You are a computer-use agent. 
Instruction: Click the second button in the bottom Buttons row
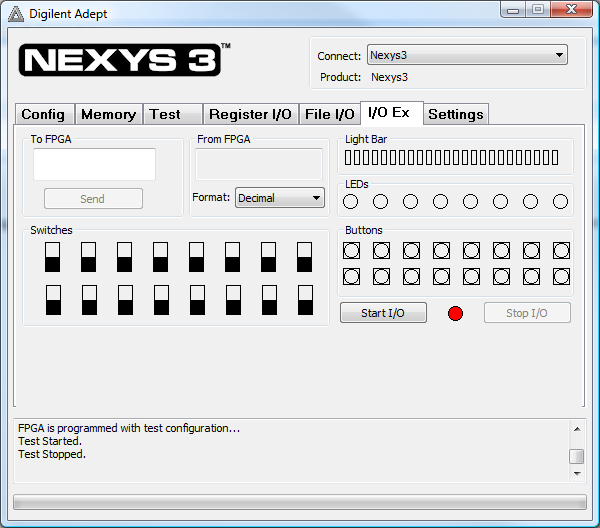[381, 277]
